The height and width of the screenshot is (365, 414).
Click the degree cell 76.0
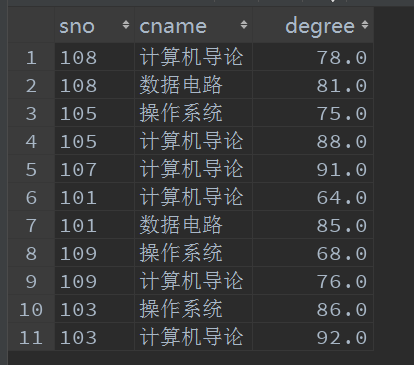[x=313, y=281]
